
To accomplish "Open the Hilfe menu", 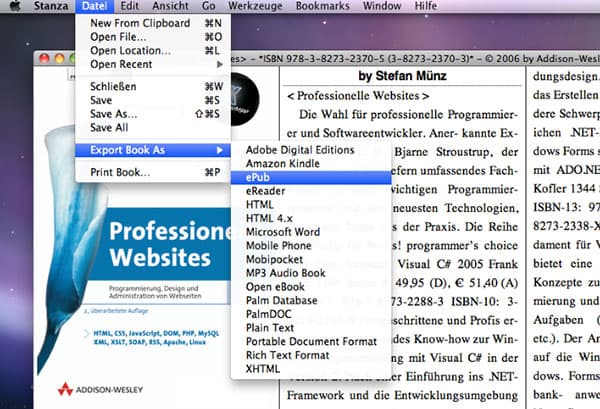I will point(426,6).
